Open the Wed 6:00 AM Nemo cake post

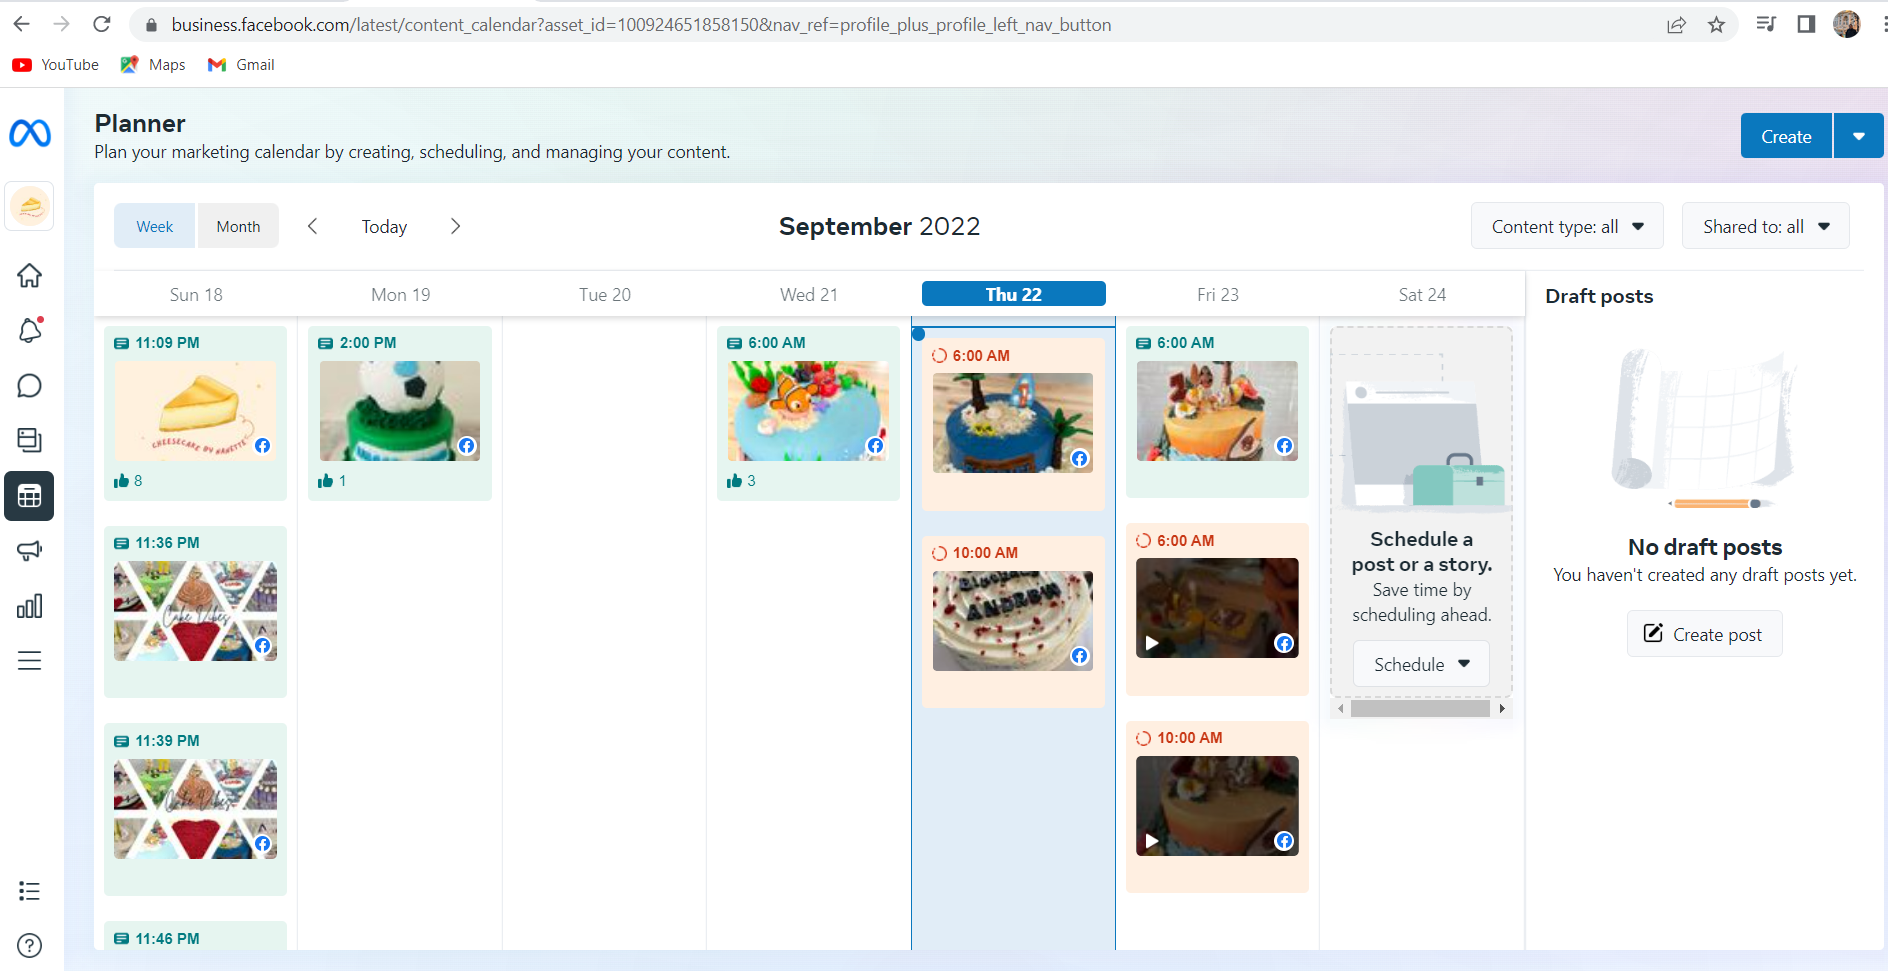(808, 411)
